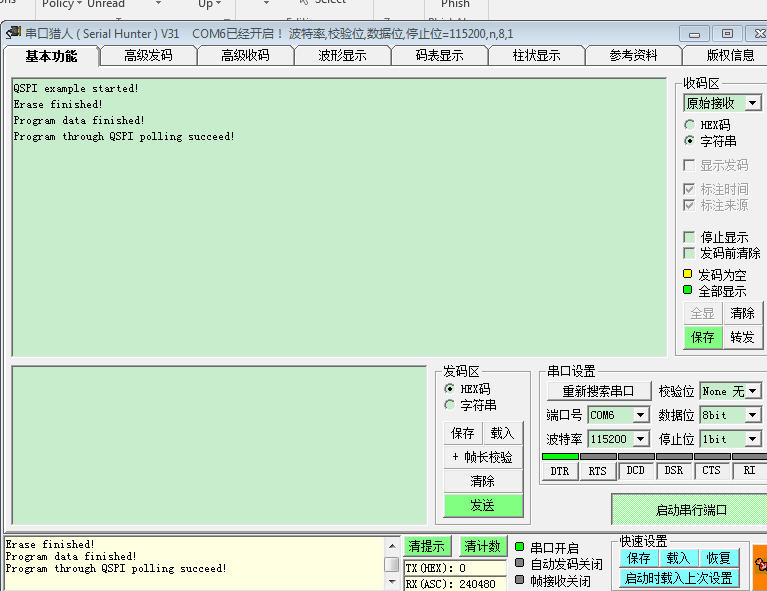Image resolution: width=767 pixels, height=591 pixels.
Task: Click 'Program through QSPI polling succeed!' in the received data area
Action: coord(124,136)
